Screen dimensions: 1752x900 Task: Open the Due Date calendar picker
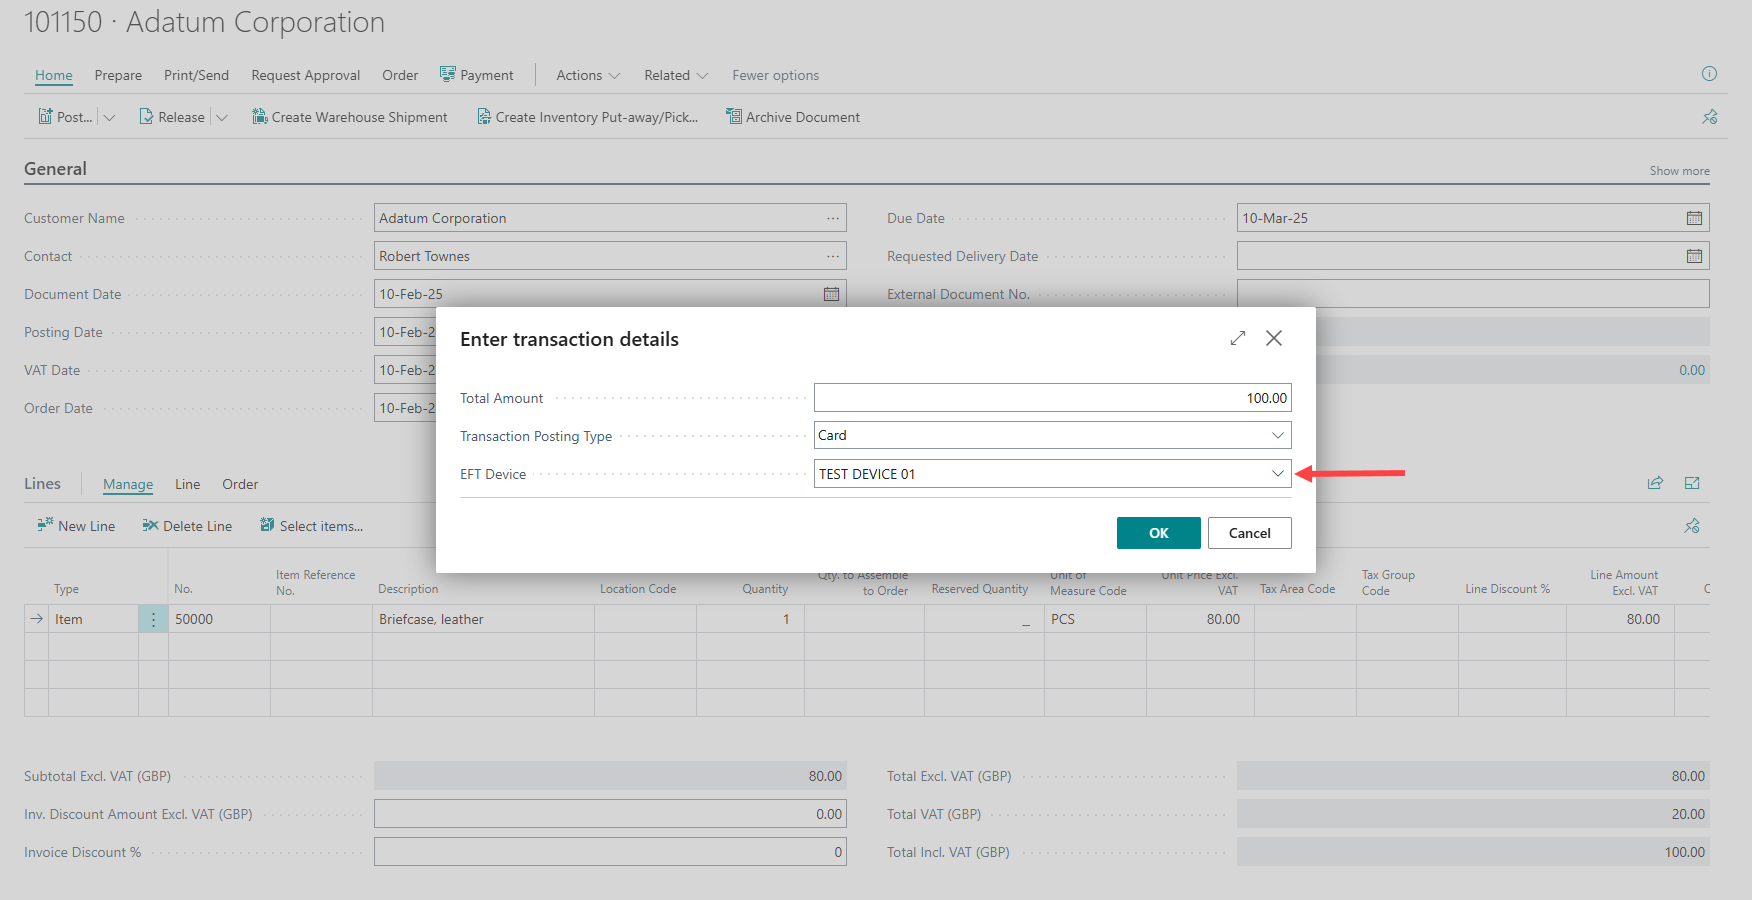(x=1694, y=218)
